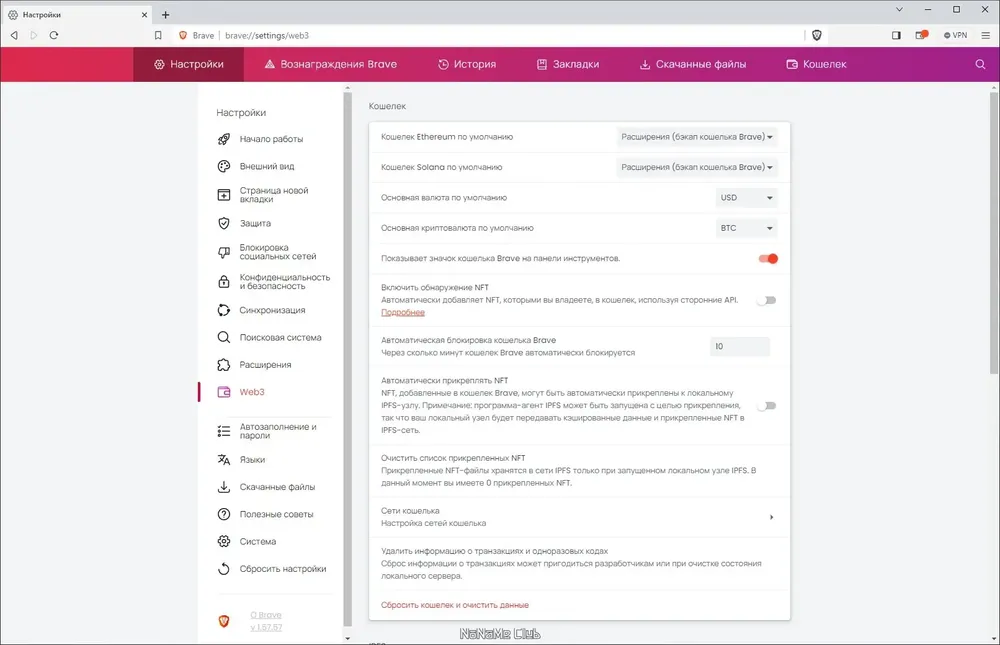Enable the Автоматически прикреплять NFT toggle

pos(766,406)
